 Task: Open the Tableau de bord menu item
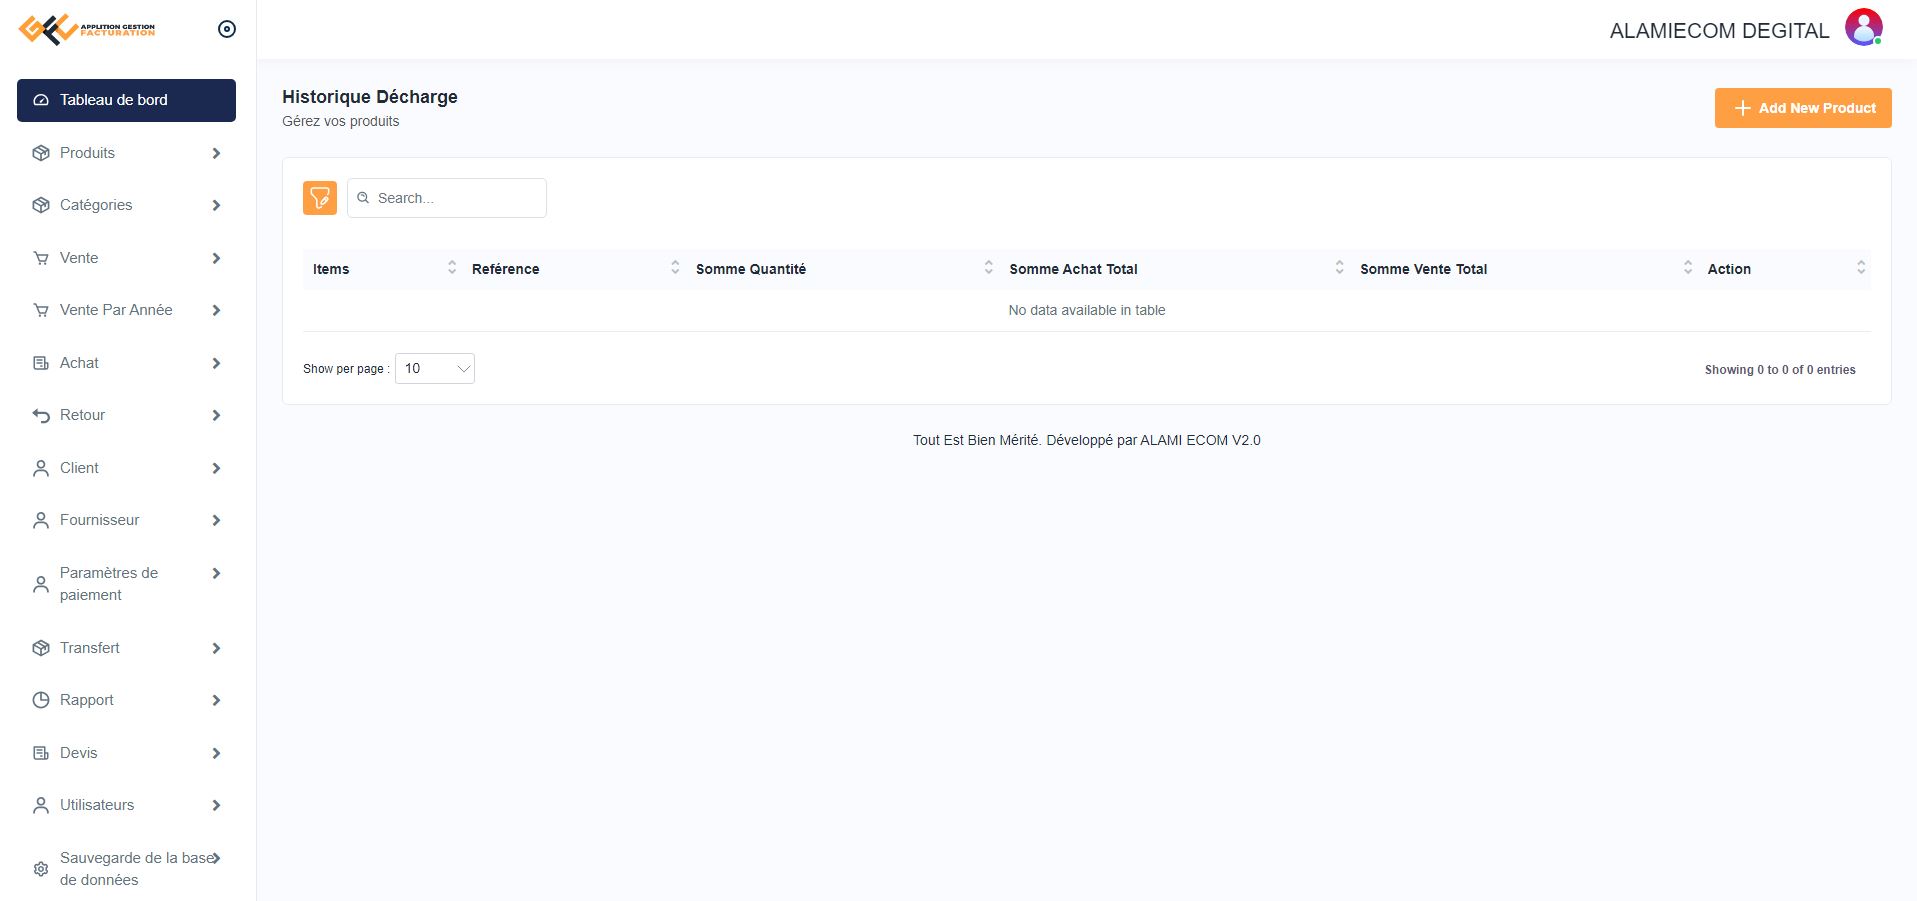(126, 100)
